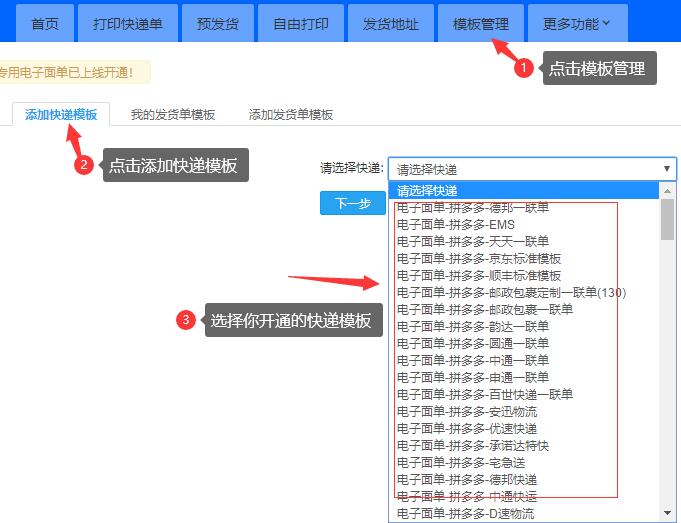Select 电子面单-拼多多-邮政包裹一联单

(523, 309)
